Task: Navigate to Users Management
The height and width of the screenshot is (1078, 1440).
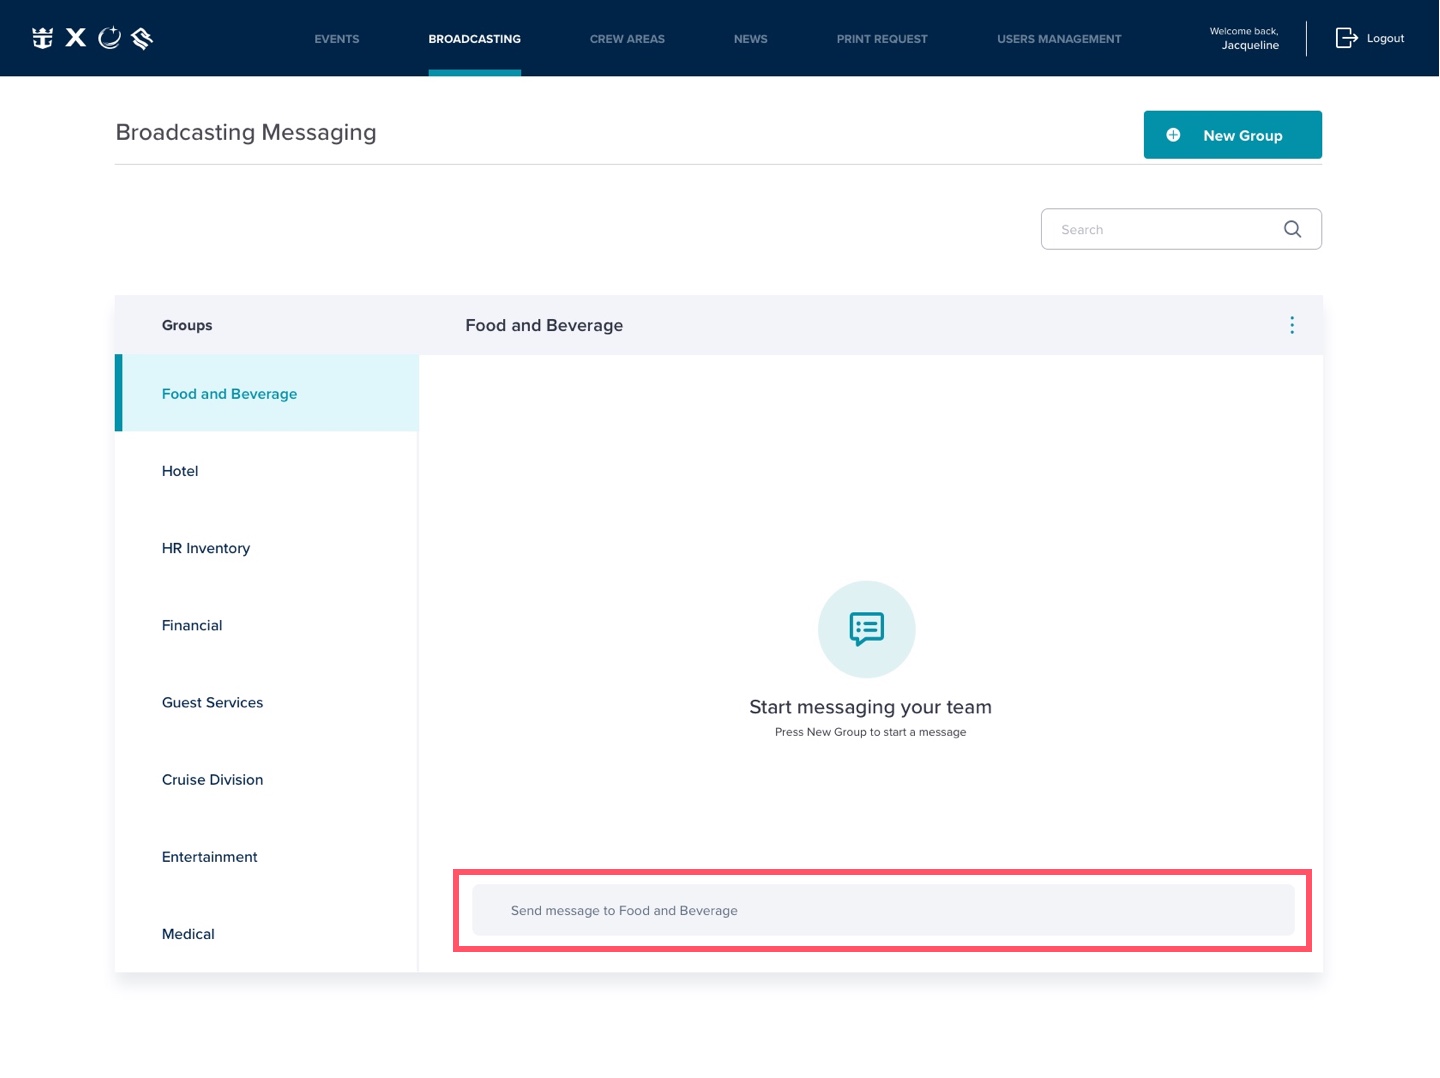Action: pyautogui.click(x=1059, y=39)
